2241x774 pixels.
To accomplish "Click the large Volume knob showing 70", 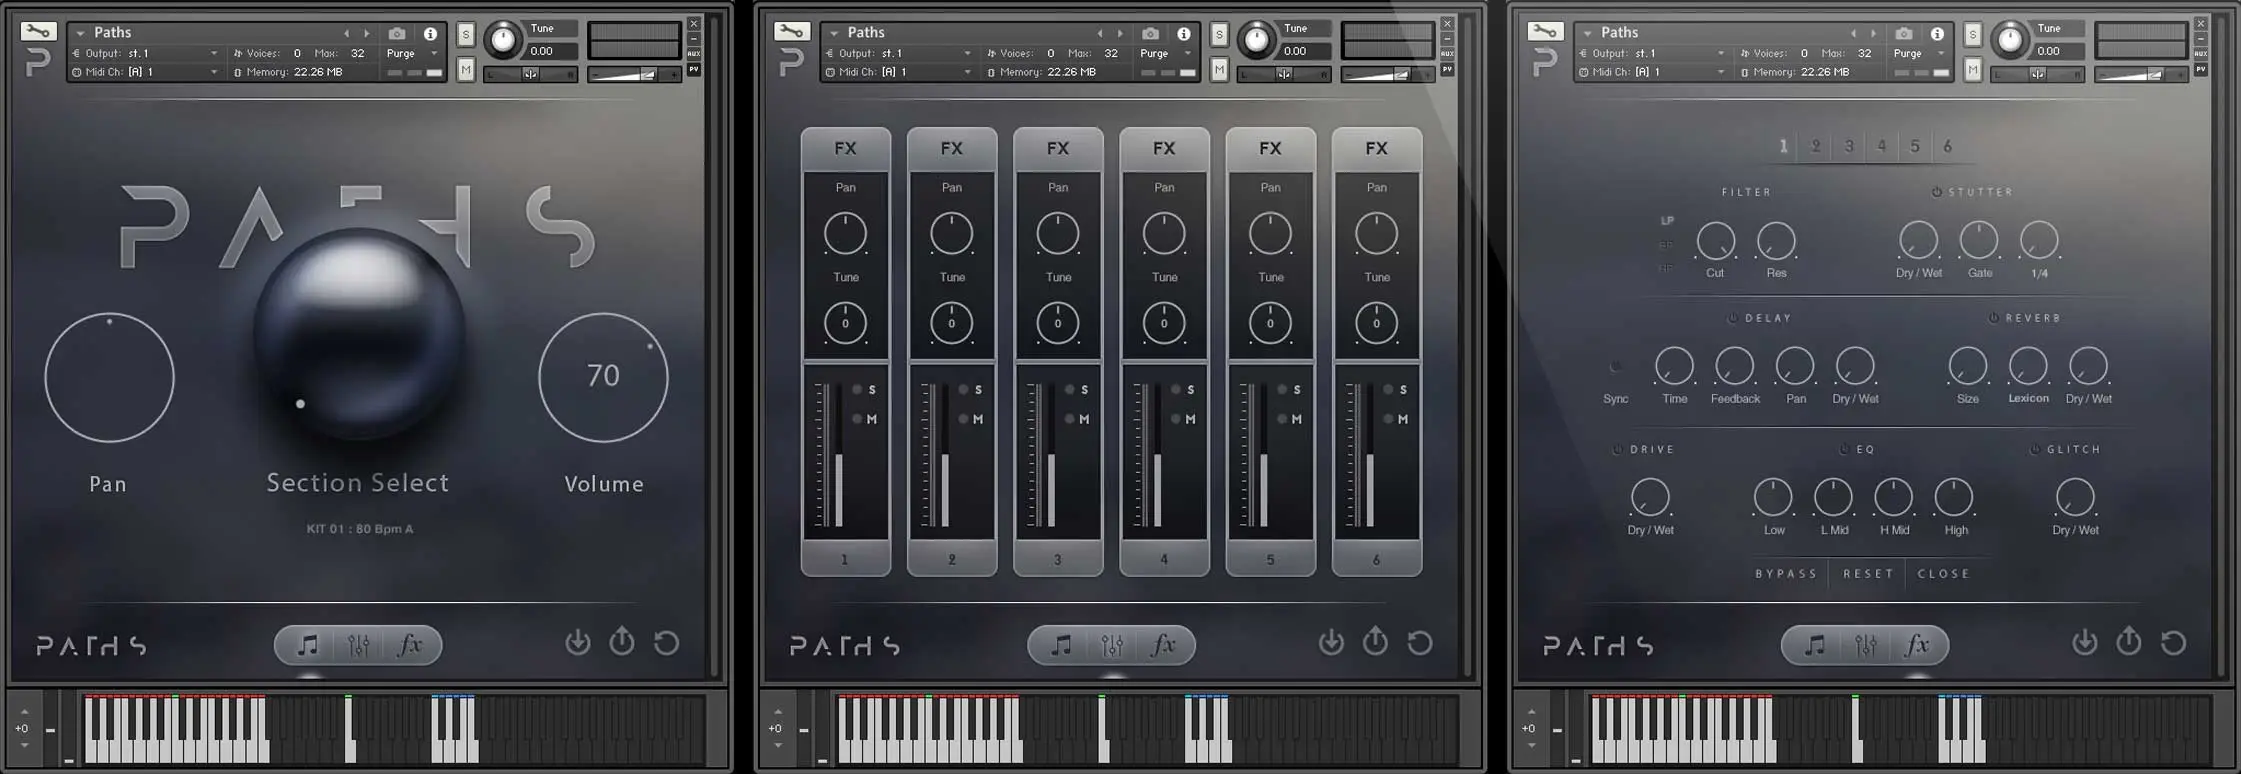I will click(x=603, y=377).
